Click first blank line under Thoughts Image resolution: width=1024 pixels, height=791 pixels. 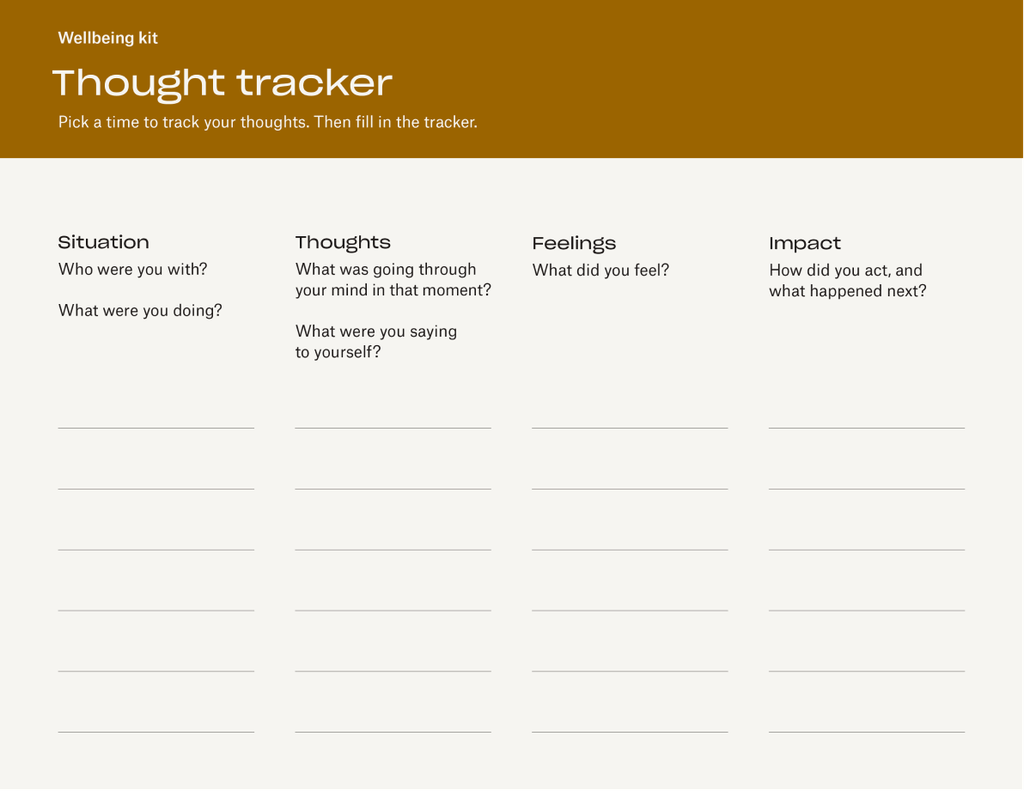[393, 428]
